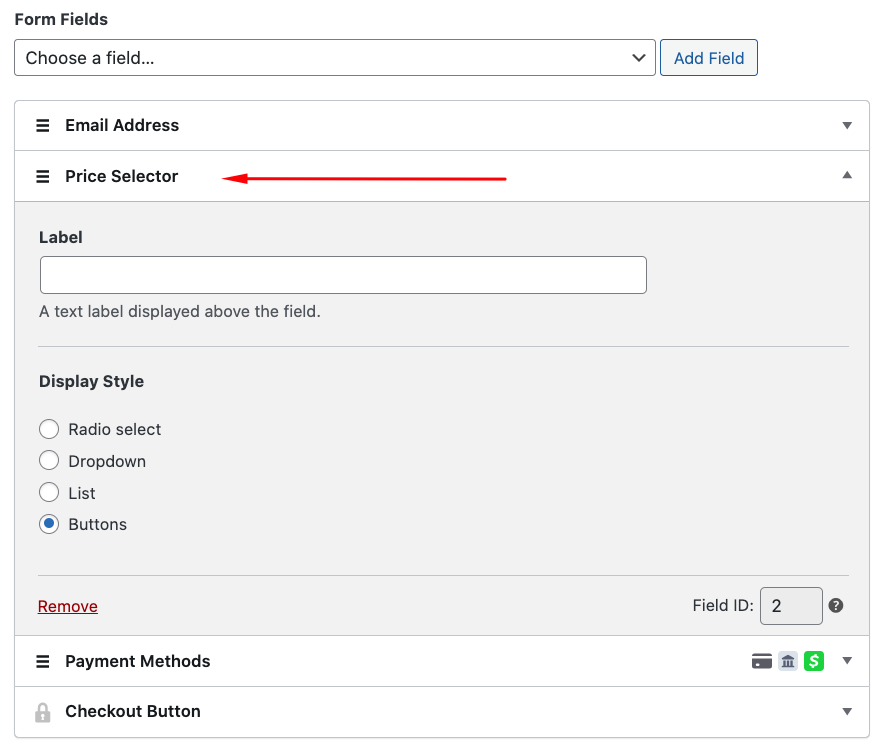Click the green Cash App dollar icon
Image resolution: width=882 pixels, height=753 pixels.
tap(814, 661)
